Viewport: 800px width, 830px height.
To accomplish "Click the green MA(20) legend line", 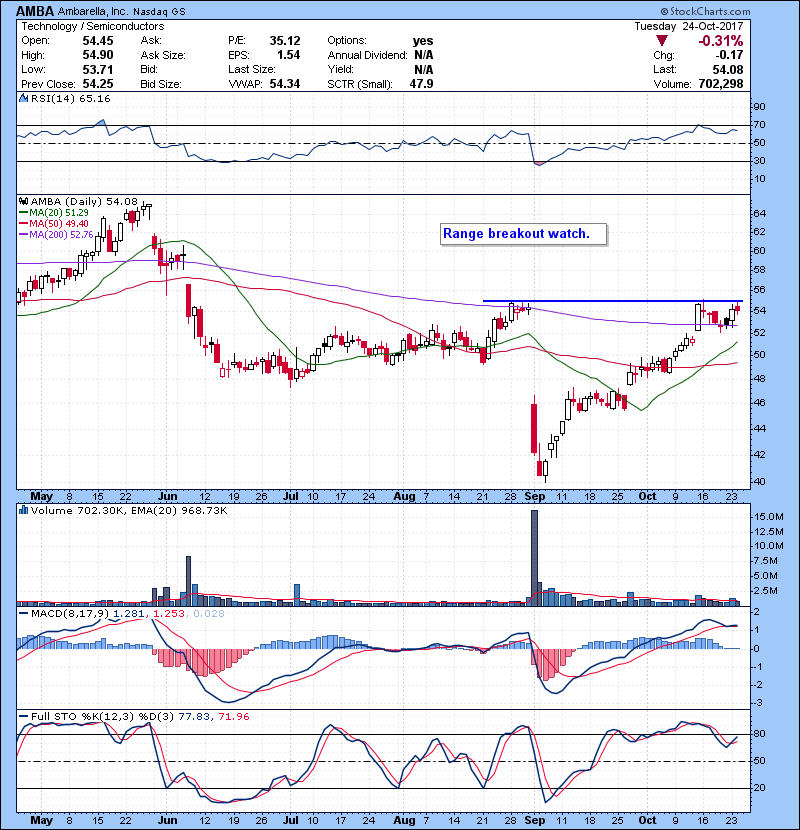I will (23, 213).
